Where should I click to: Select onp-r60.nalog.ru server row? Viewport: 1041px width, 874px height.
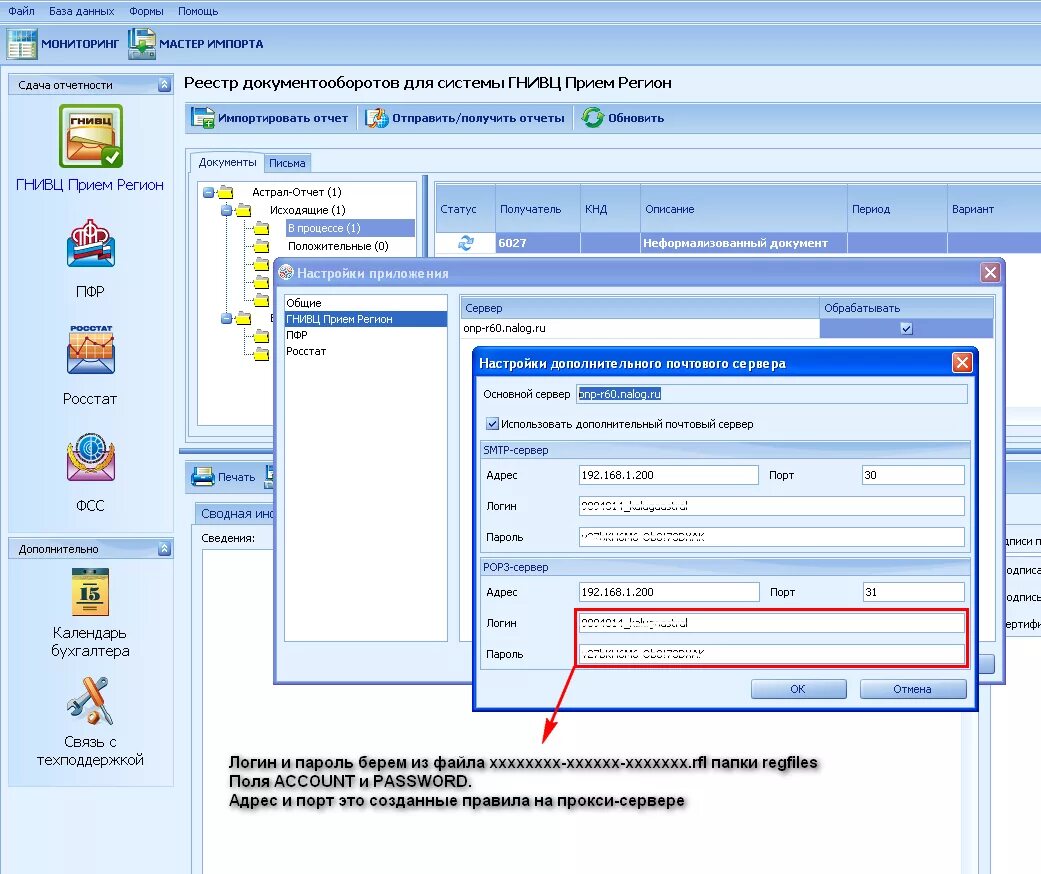[640, 328]
